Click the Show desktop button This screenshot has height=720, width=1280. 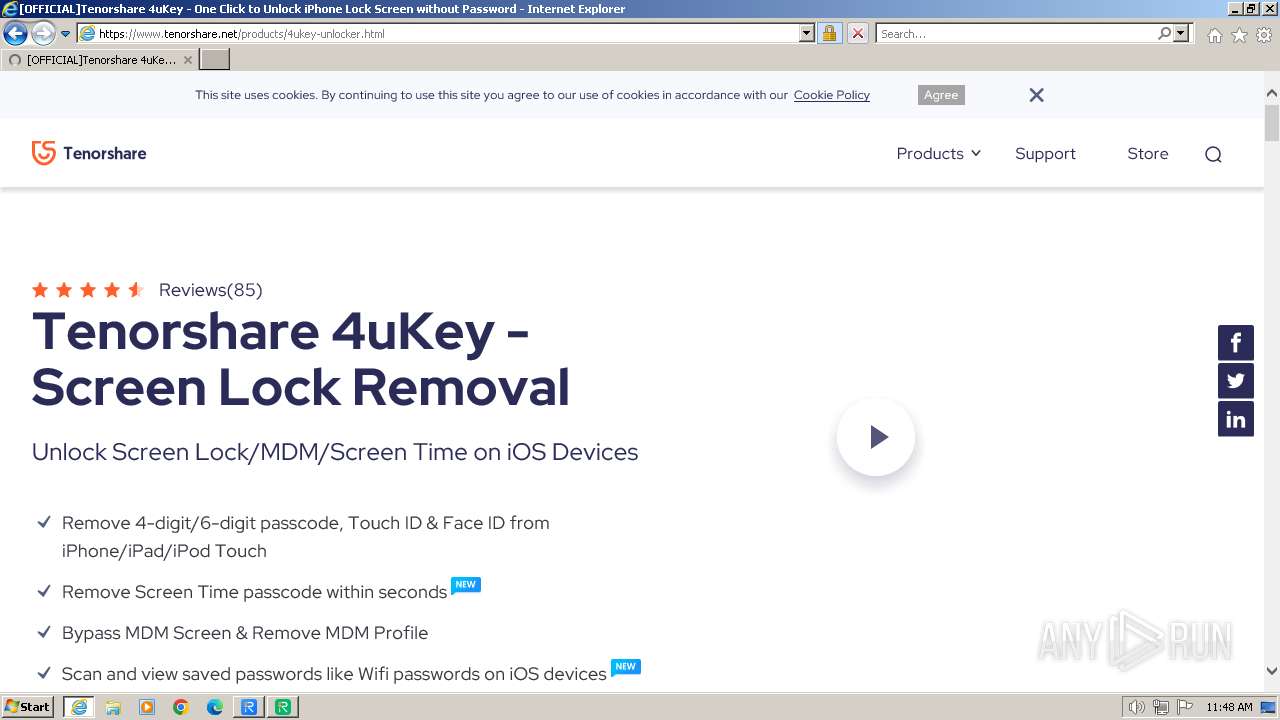click(1269, 707)
